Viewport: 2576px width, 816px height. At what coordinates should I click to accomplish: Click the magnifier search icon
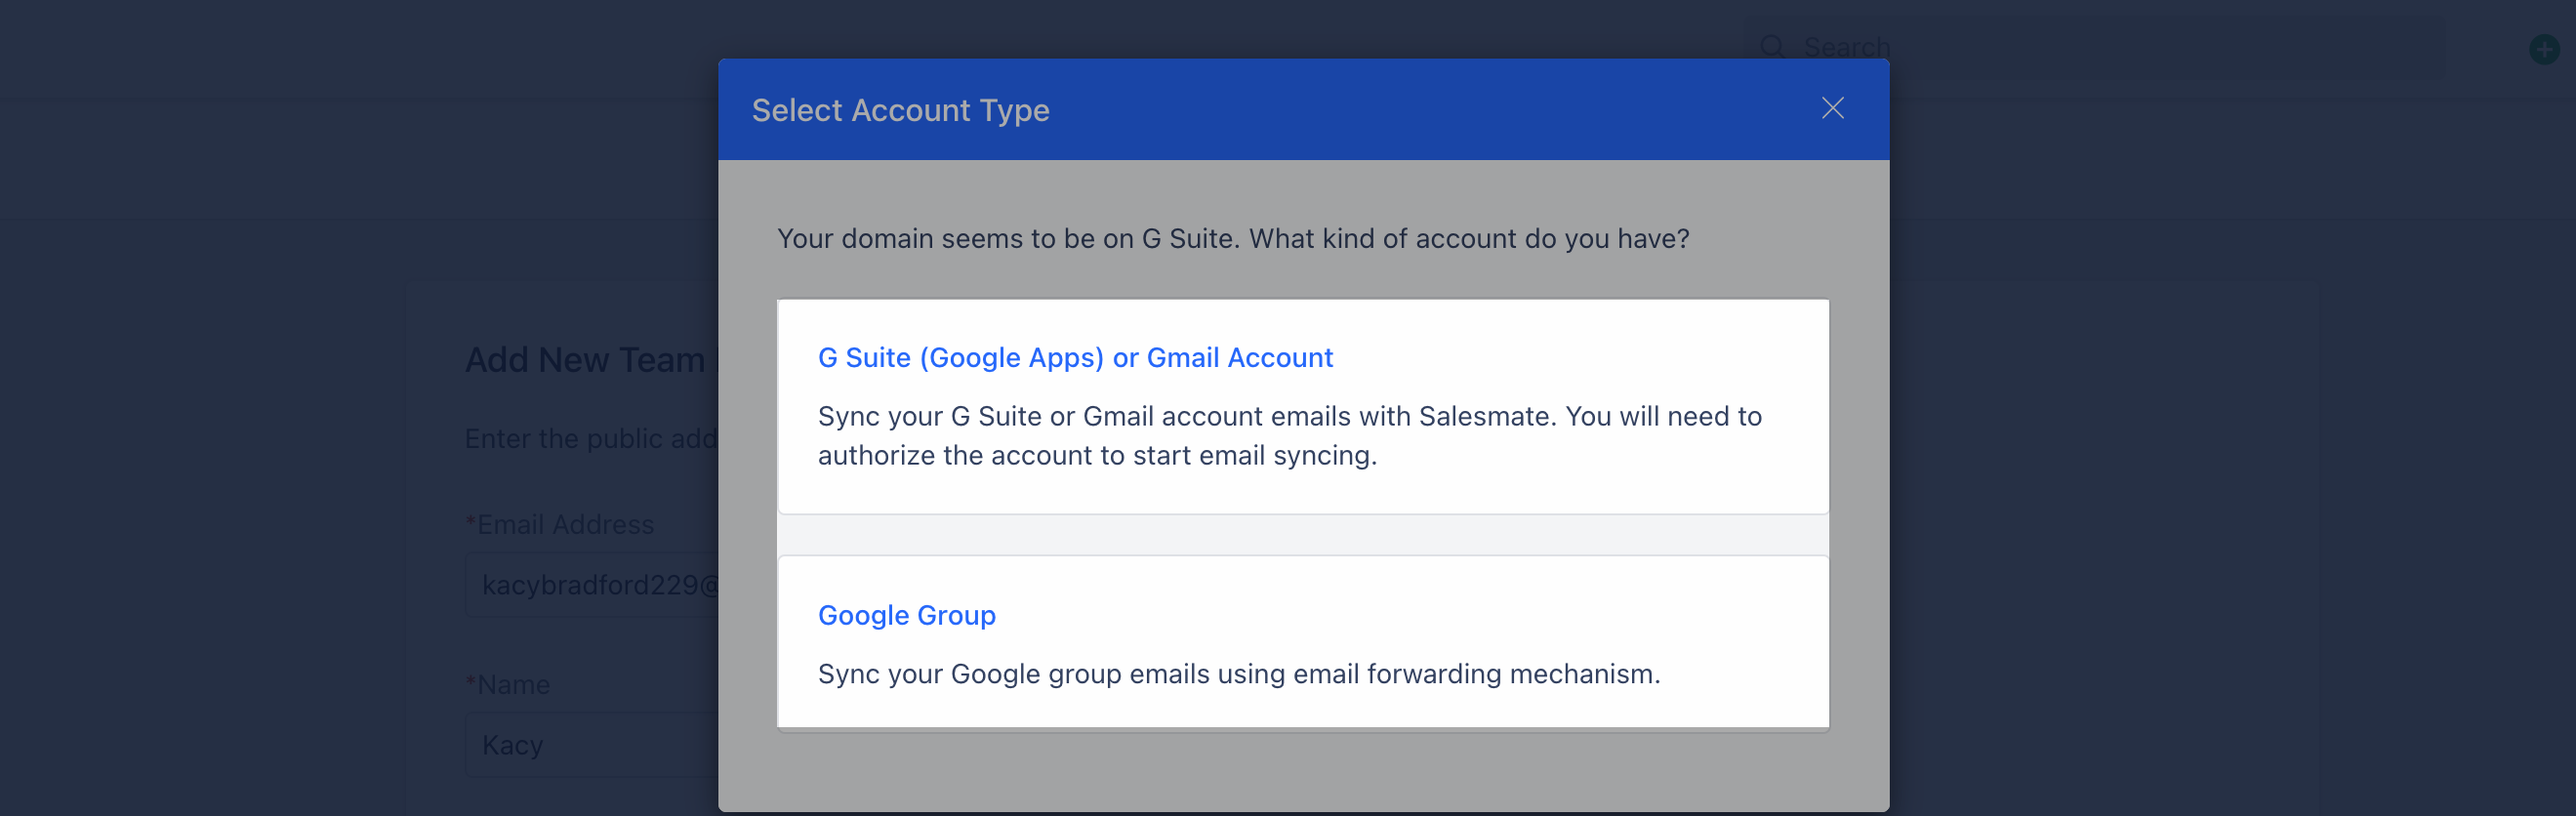point(1772,47)
